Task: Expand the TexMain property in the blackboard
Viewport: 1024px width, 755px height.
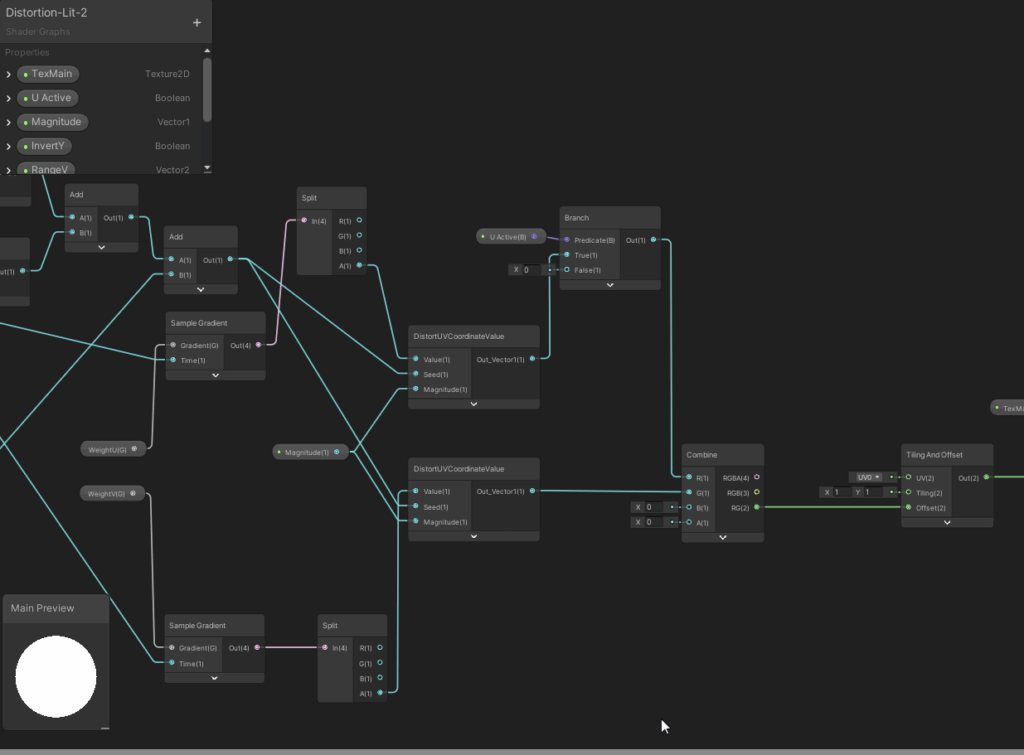Action: click(x=9, y=74)
